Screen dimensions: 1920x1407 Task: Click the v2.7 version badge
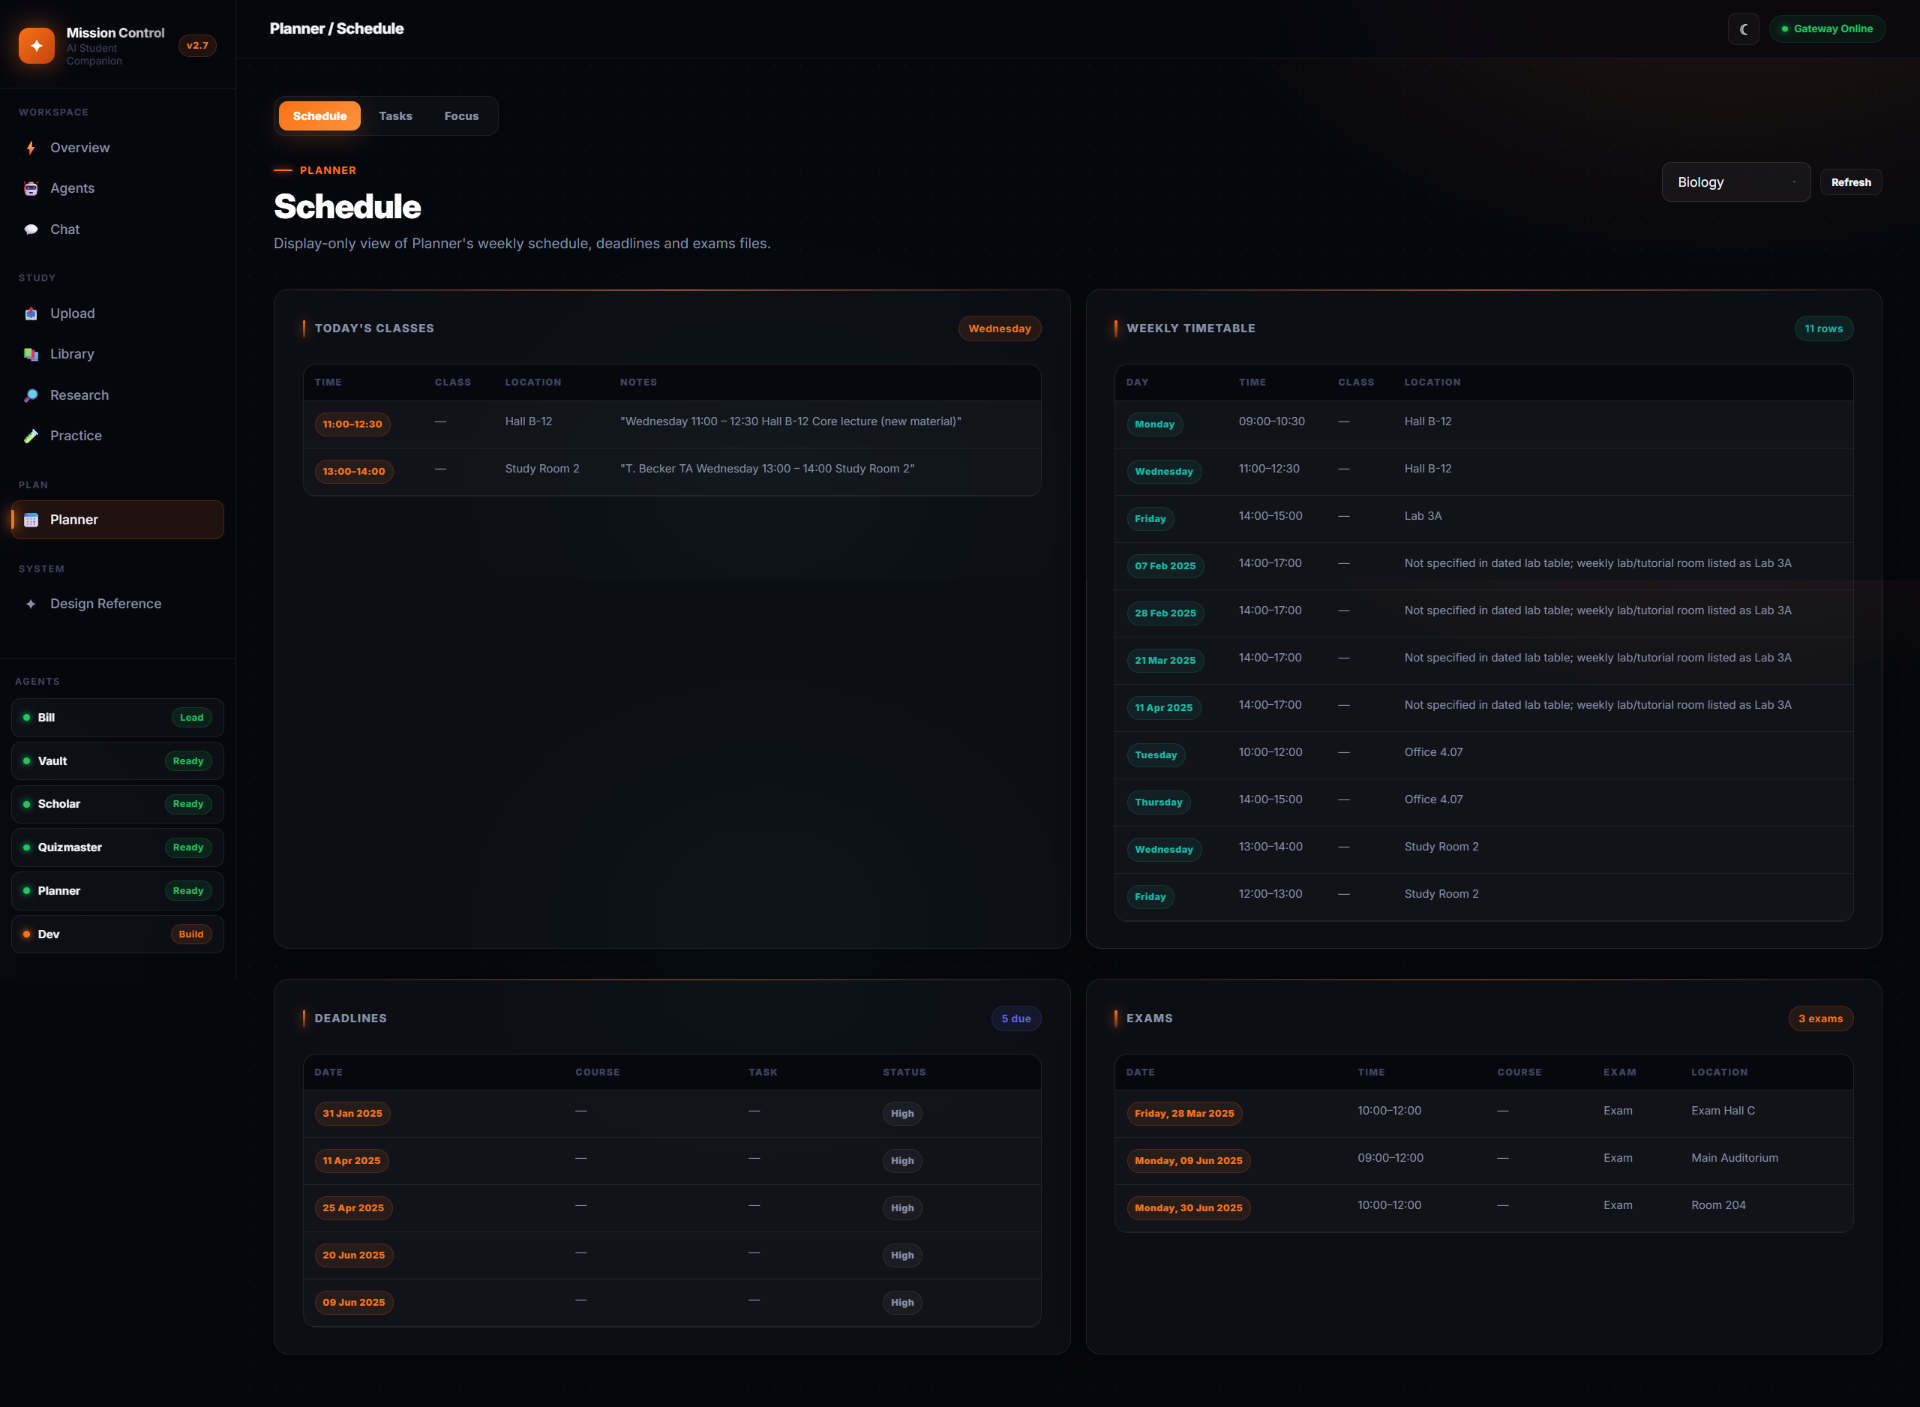tap(198, 46)
